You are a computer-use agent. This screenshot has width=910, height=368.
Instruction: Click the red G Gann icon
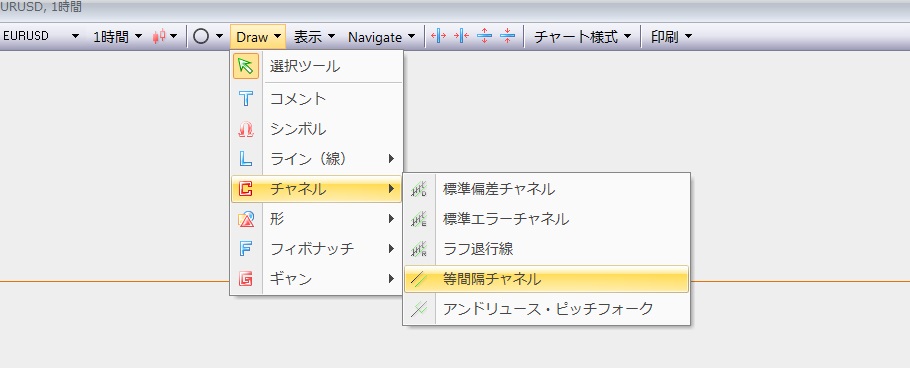click(x=246, y=279)
